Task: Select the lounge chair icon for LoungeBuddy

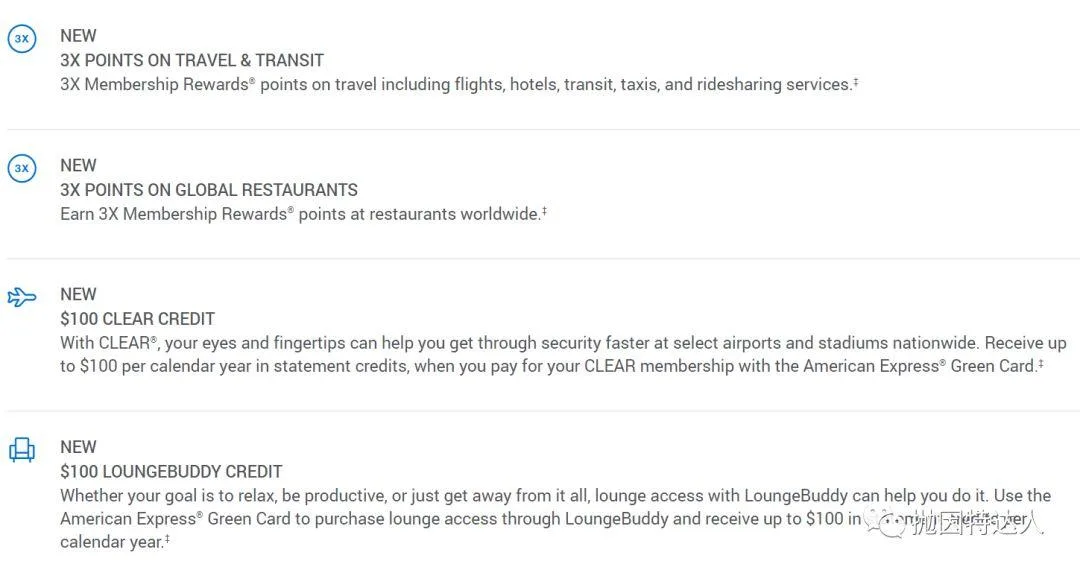Action: click(21, 450)
